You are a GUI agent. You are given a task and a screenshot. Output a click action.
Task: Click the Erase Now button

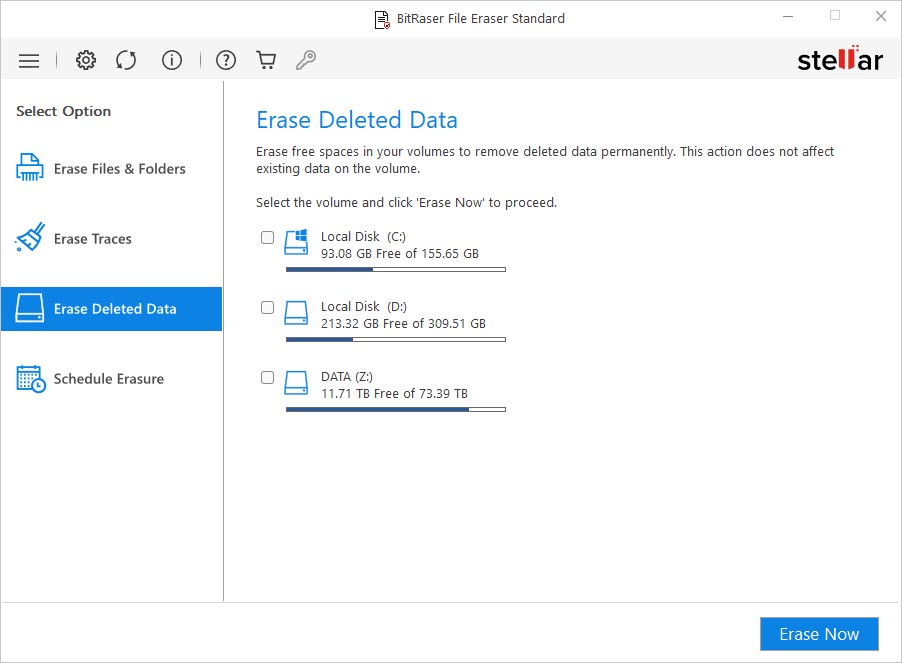tap(819, 634)
